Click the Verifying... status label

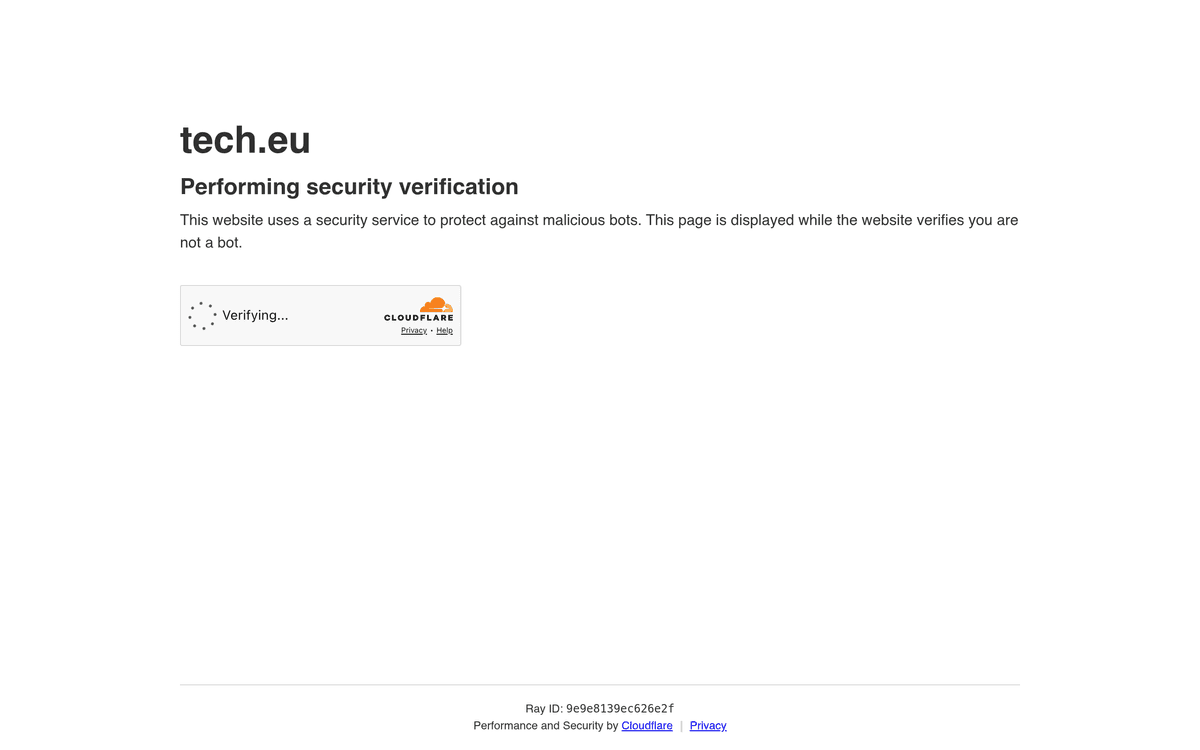(256, 315)
